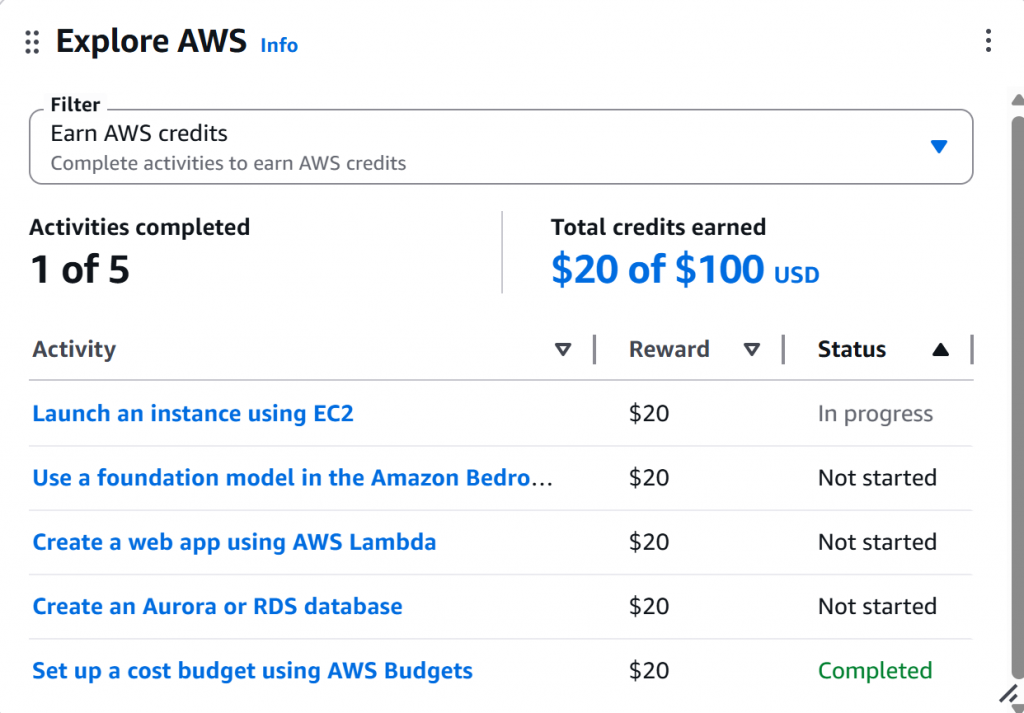The image size is (1024, 713).
Task: Open the Earn AWS credits filter dropdown
Action: click(500, 147)
